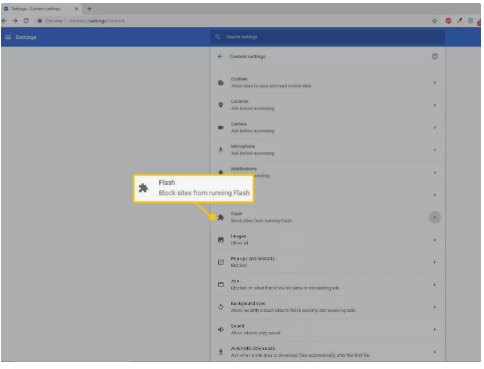Click the Search settings field
Image resolution: width=484 pixels, height=369 pixels.
[327, 37]
